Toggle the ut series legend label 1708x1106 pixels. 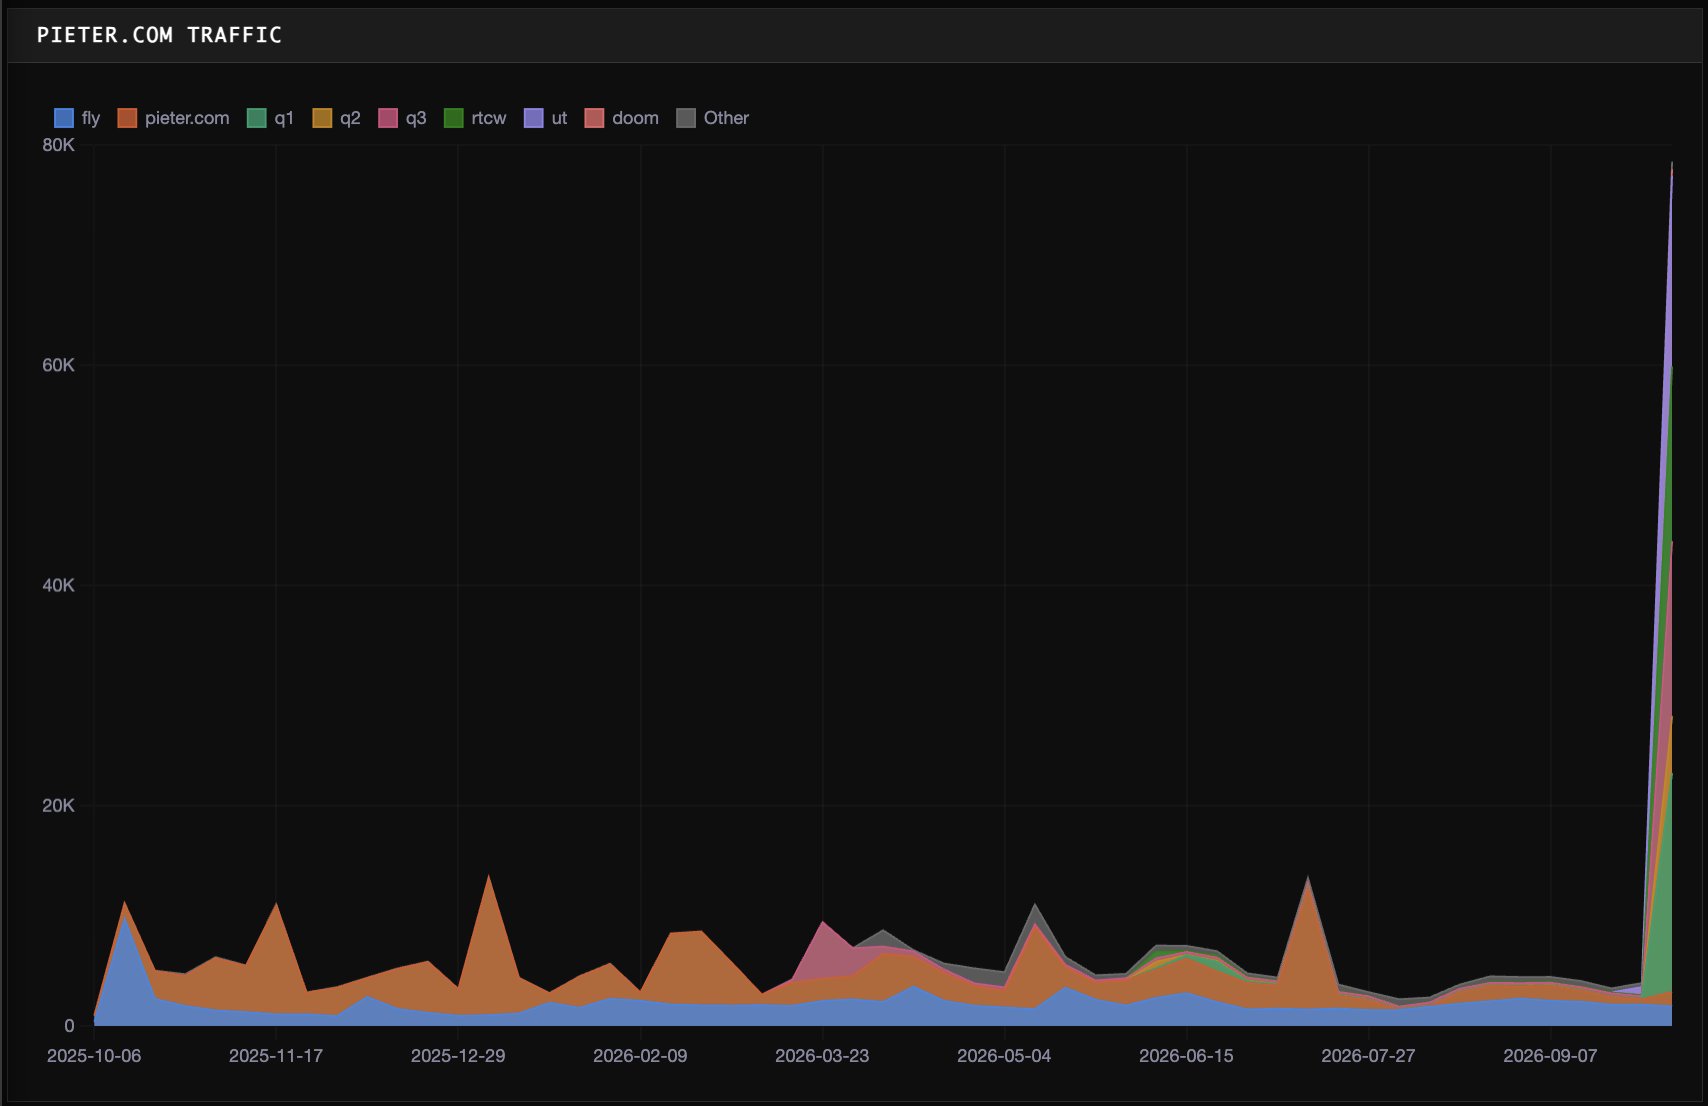tap(559, 118)
